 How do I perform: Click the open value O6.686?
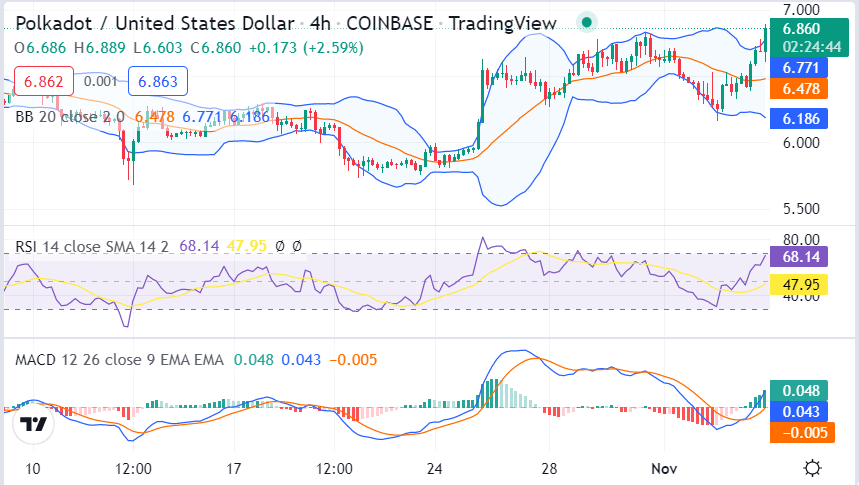click(x=40, y=48)
